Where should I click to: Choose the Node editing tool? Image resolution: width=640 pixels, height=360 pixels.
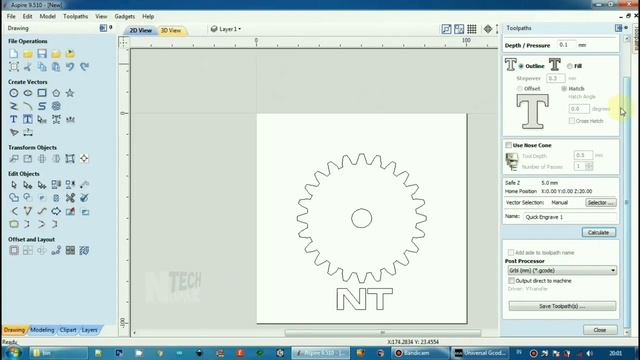point(28,184)
